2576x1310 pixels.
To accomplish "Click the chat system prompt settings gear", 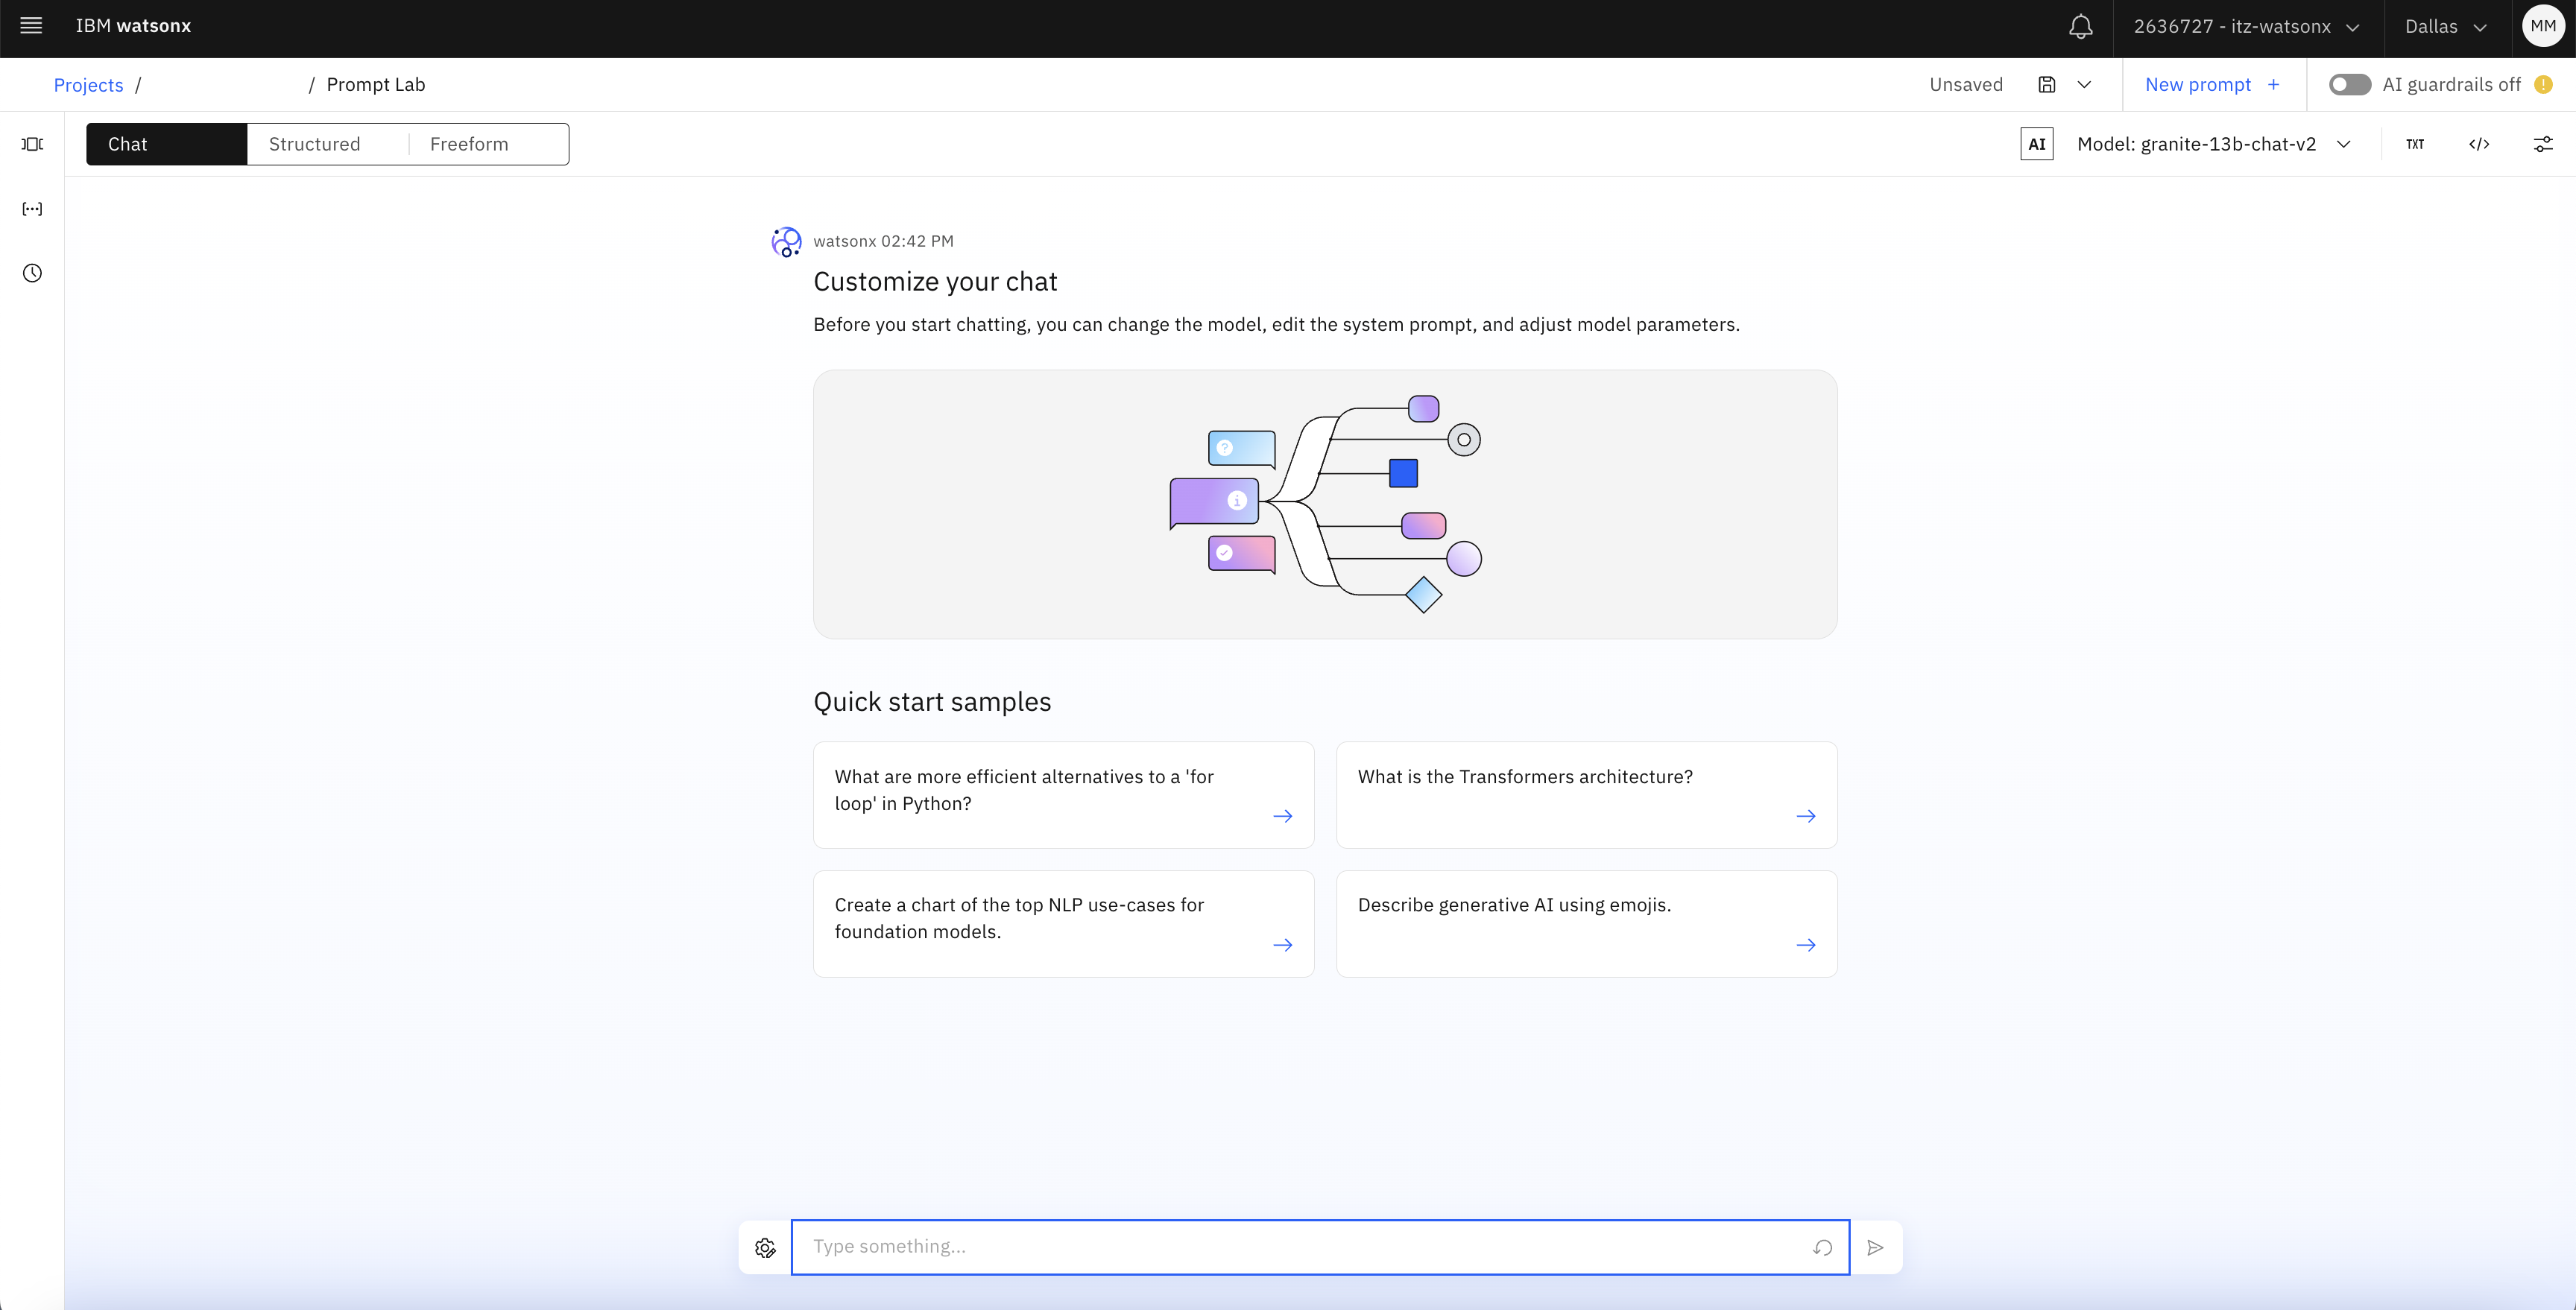I will click(765, 1247).
